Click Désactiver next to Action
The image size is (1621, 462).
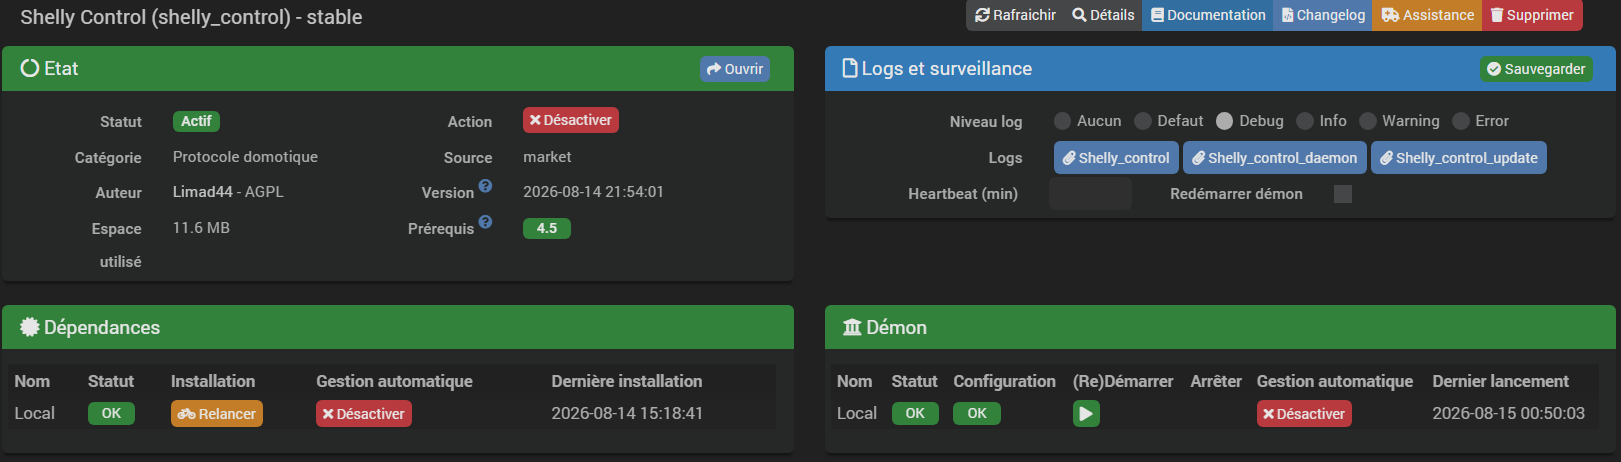(x=571, y=120)
